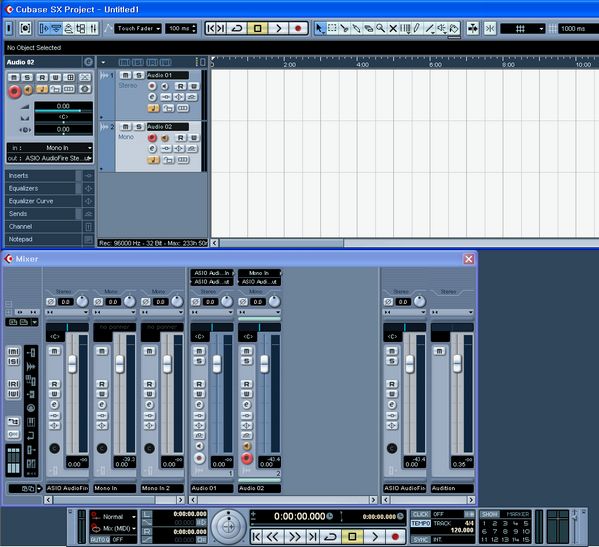Open Mixer icon in top toolbar
The image size is (599, 547).
pos(93,29)
